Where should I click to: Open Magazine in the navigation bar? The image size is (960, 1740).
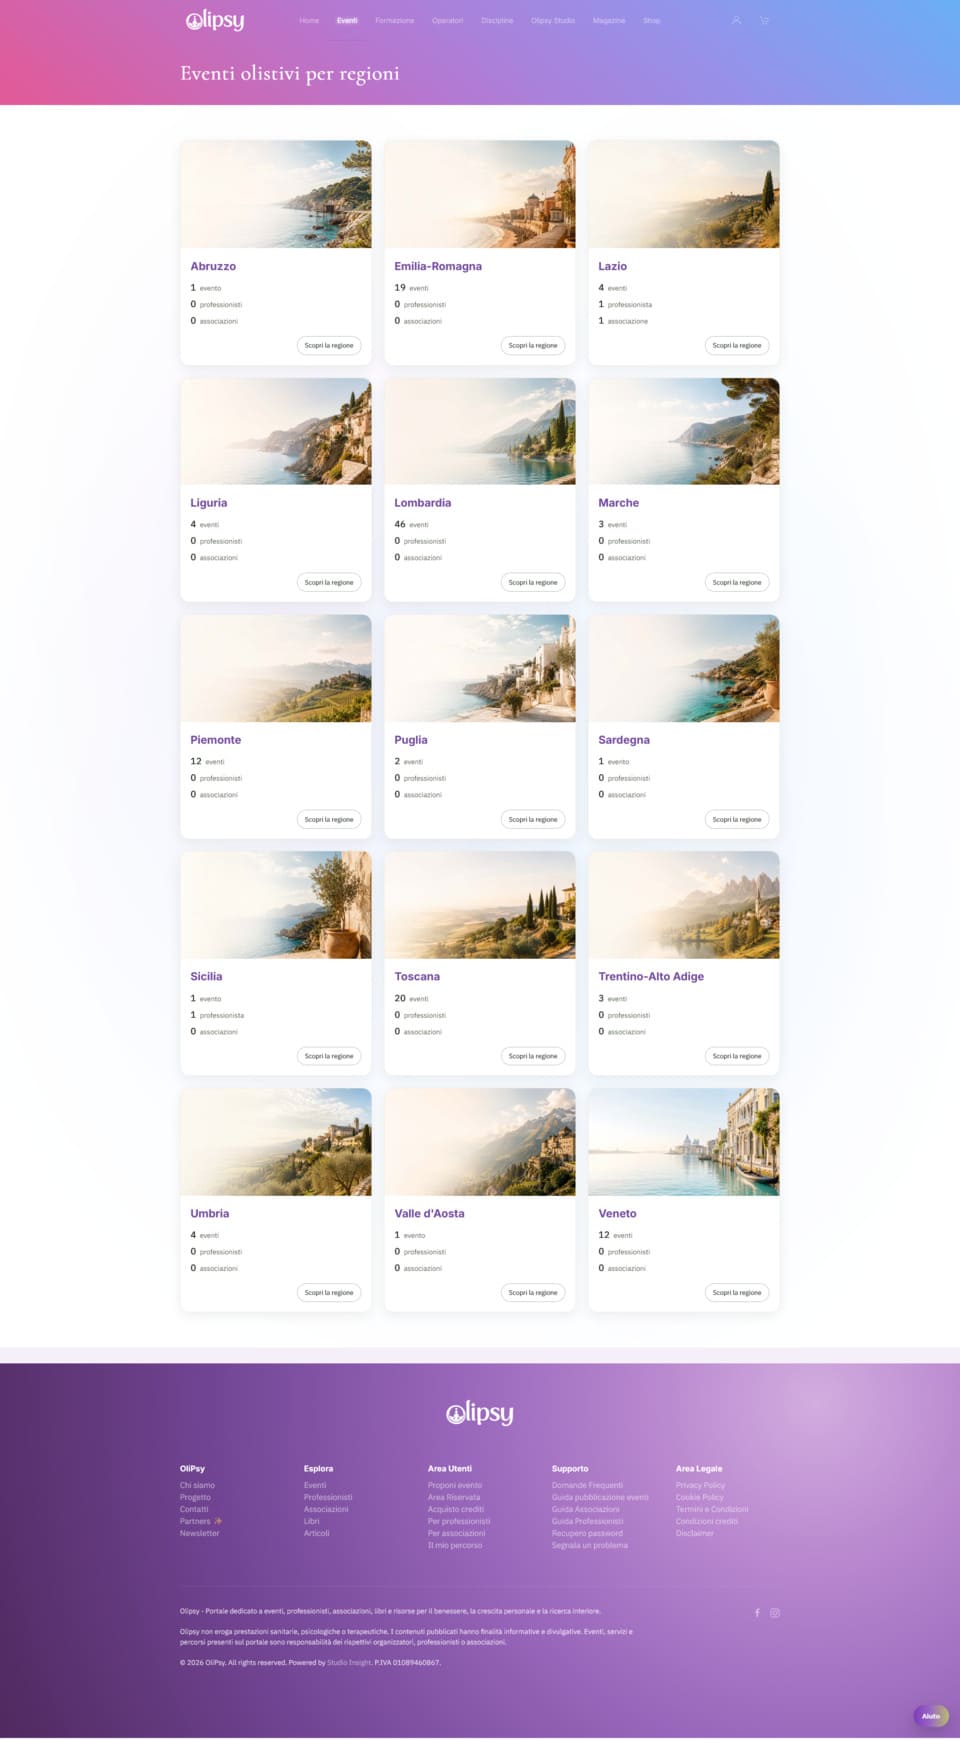[x=609, y=20]
